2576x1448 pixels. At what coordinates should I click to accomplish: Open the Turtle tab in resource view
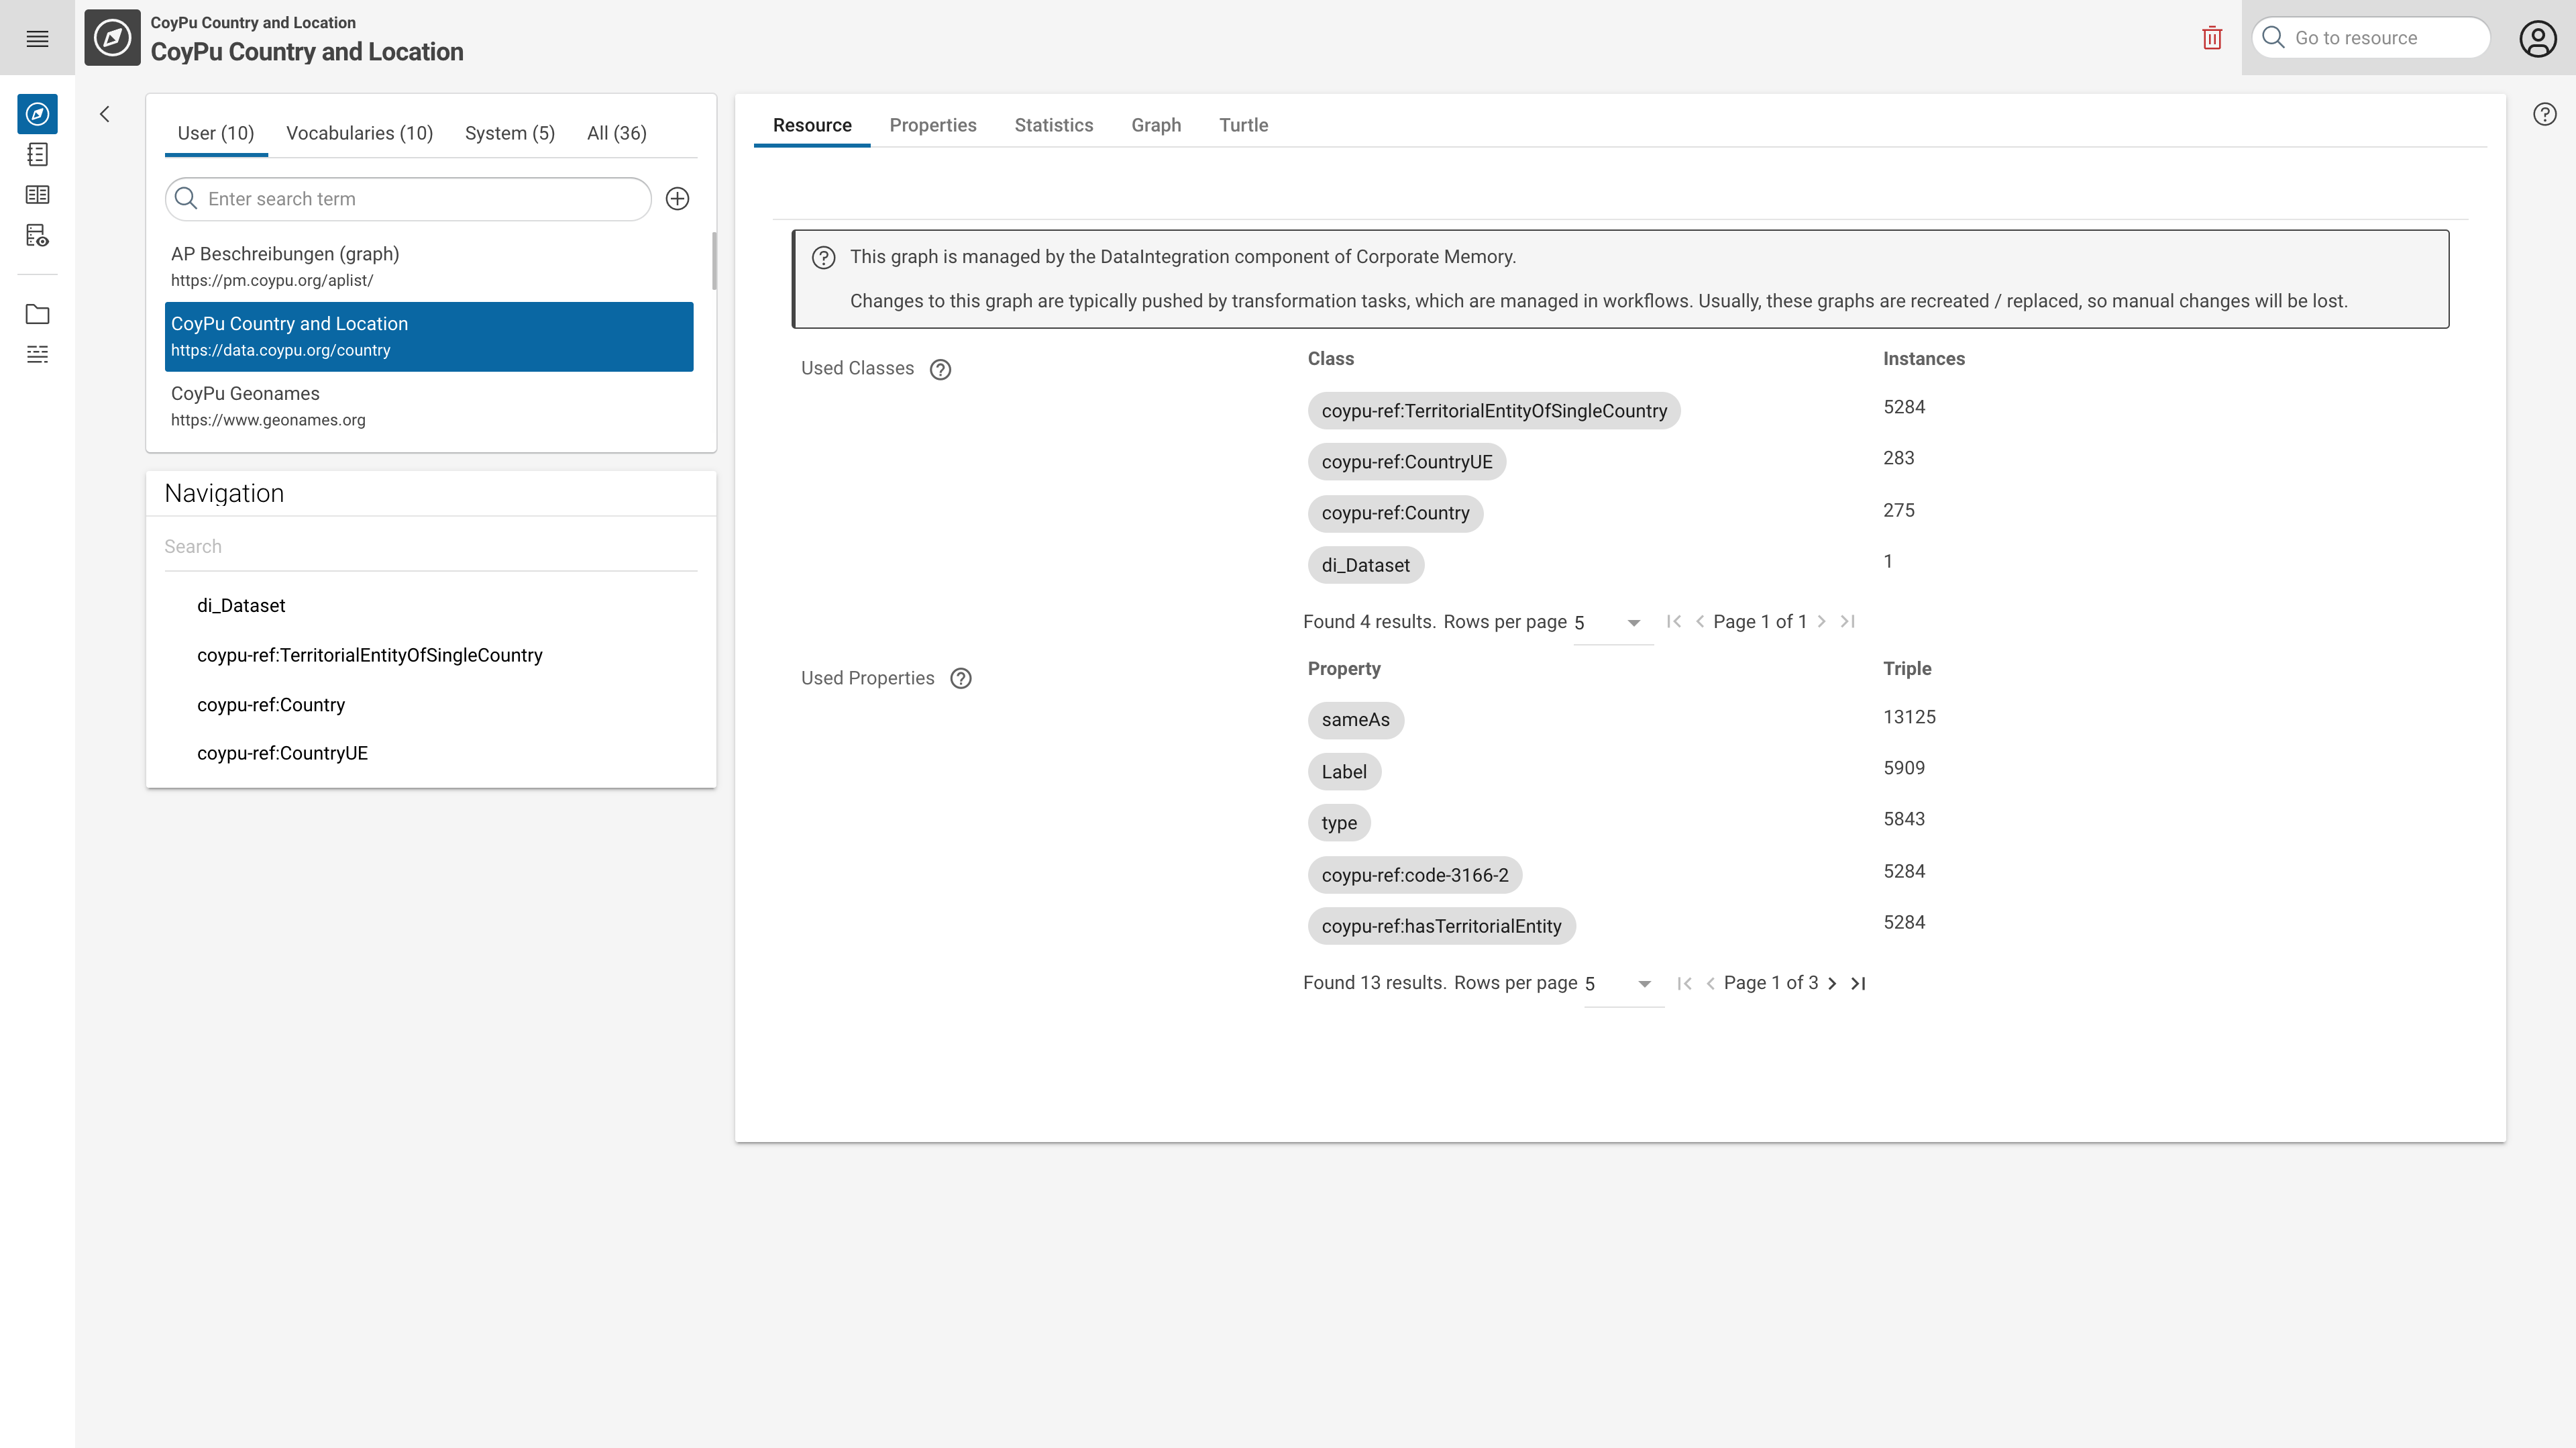tap(1243, 125)
